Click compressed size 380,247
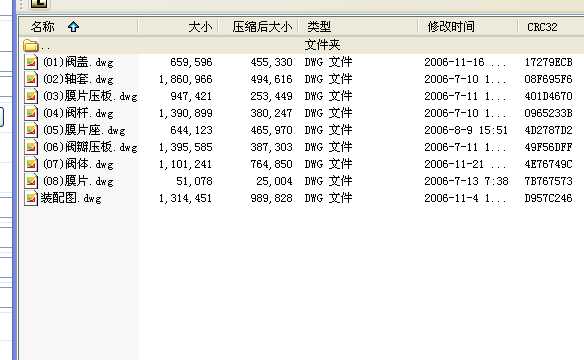Screen dimensions: 584x360 [x=271, y=113]
